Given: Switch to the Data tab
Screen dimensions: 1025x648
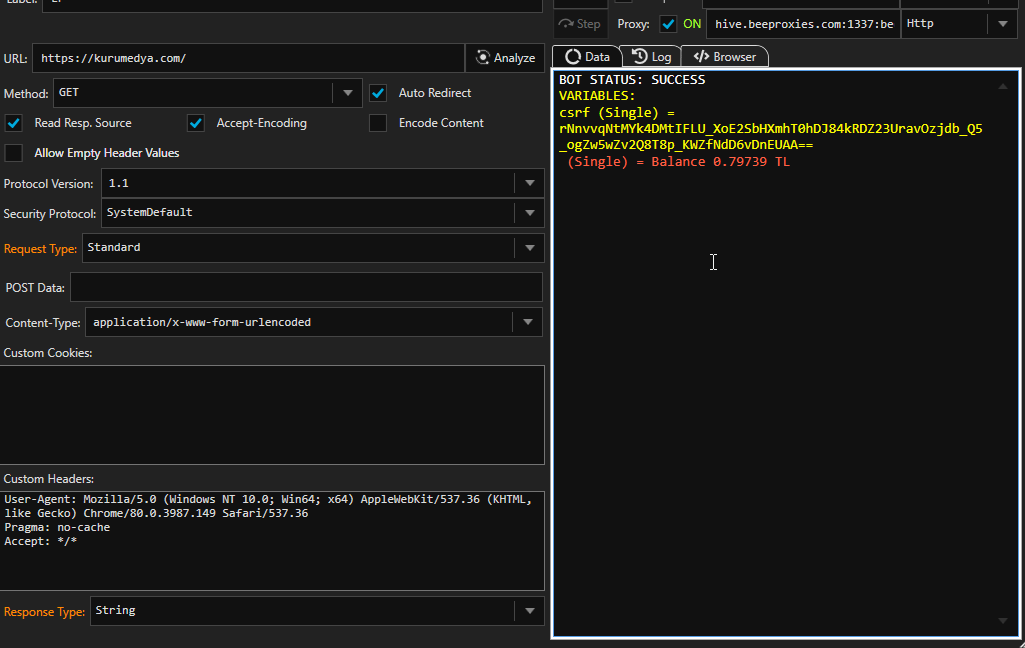Looking at the screenshot, I should (587, 57).
